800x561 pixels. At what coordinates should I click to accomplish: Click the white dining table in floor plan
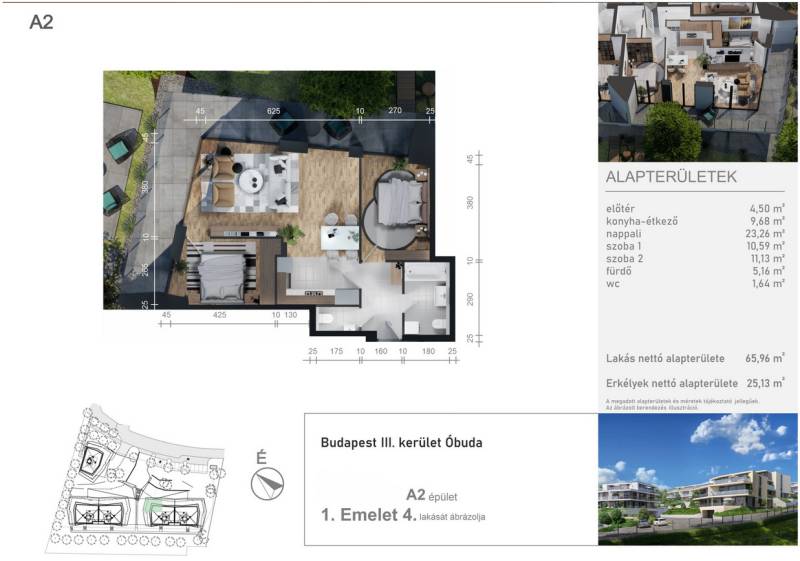point(338,238)
